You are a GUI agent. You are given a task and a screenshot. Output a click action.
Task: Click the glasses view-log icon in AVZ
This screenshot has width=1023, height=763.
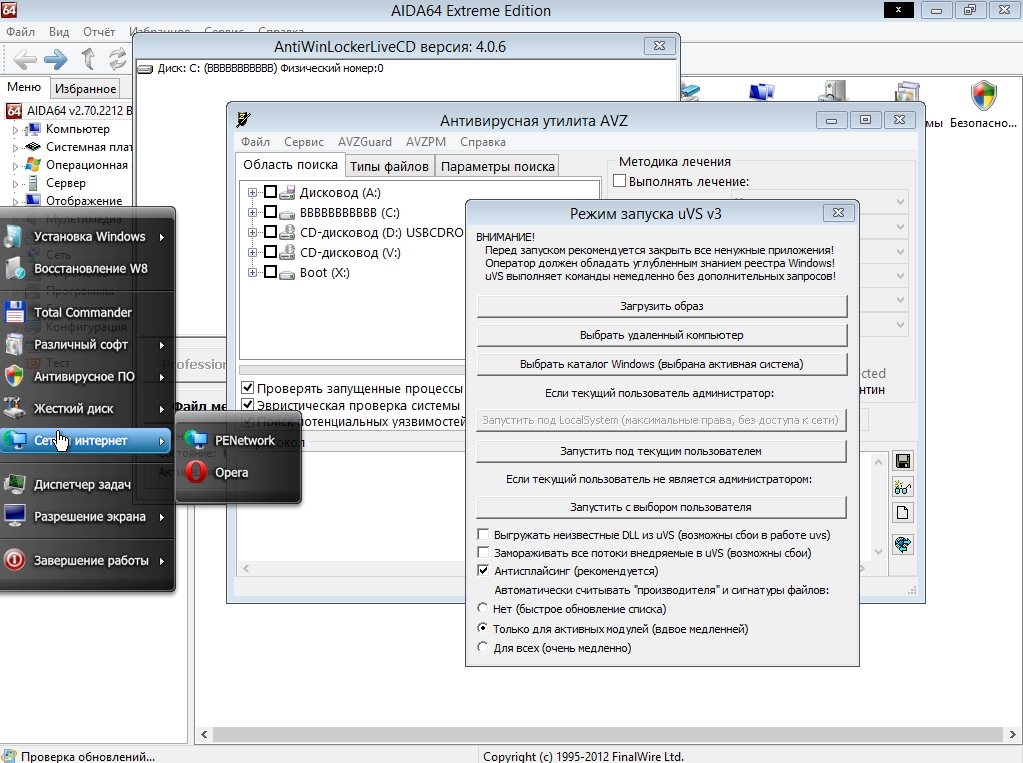click(903, 487)
